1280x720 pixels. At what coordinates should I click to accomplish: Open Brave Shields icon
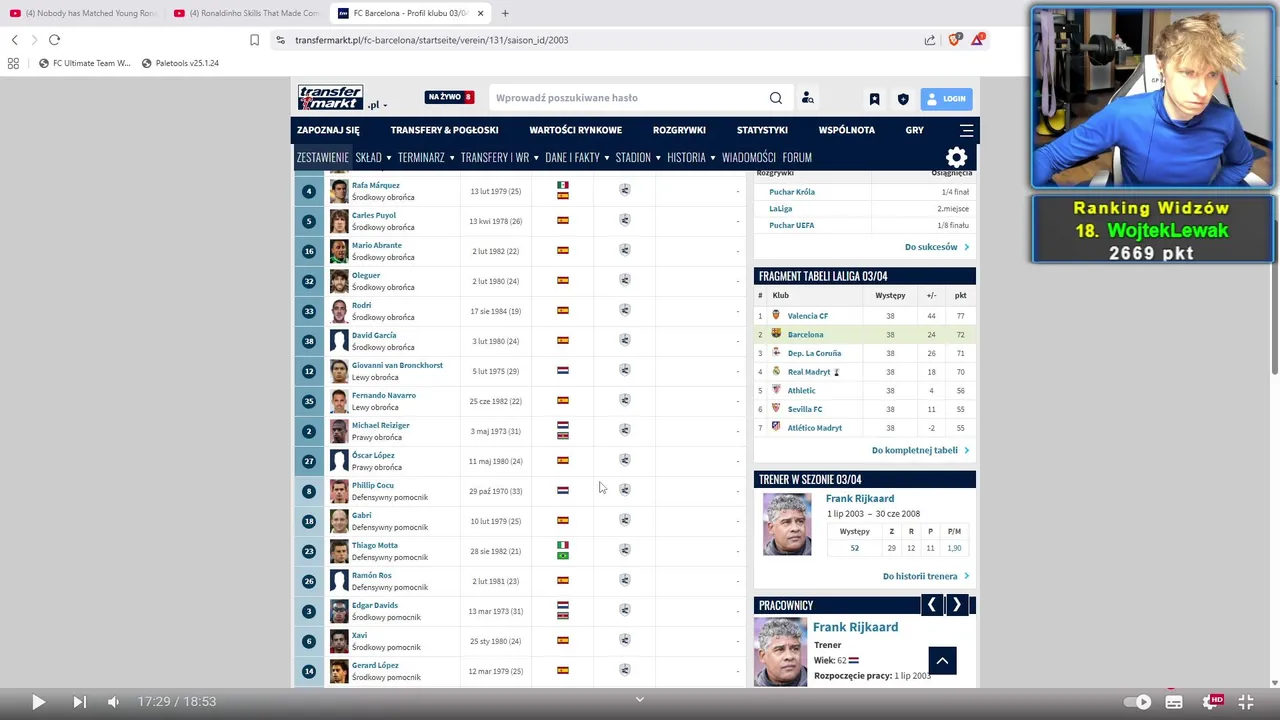click(x=954, y=40)
